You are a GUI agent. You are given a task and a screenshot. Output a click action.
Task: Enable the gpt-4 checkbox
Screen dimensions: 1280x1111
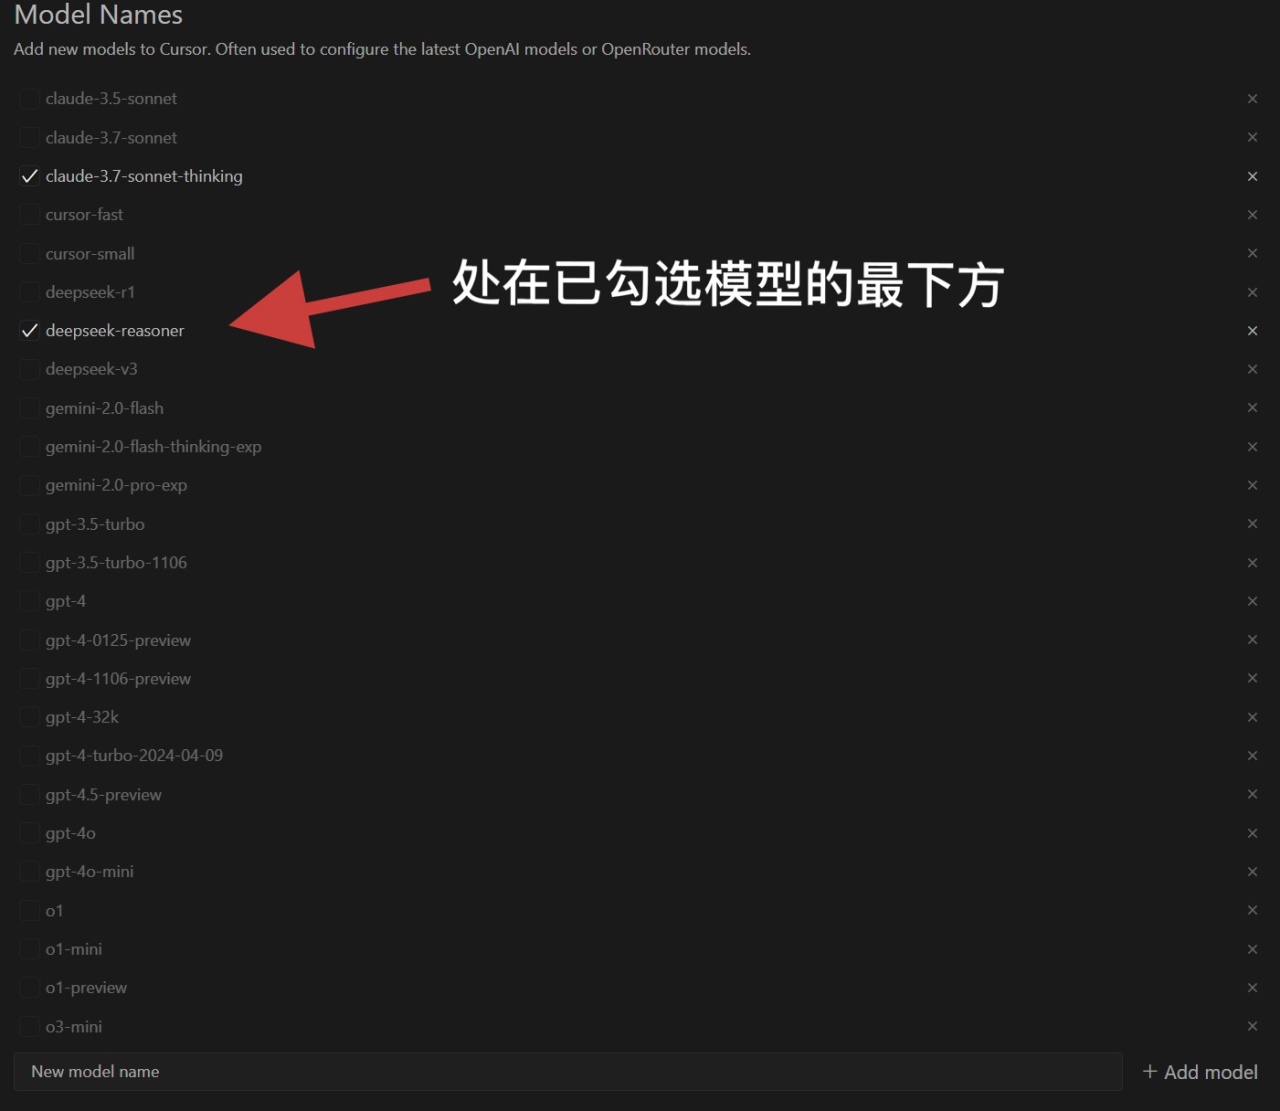(29, 601)
